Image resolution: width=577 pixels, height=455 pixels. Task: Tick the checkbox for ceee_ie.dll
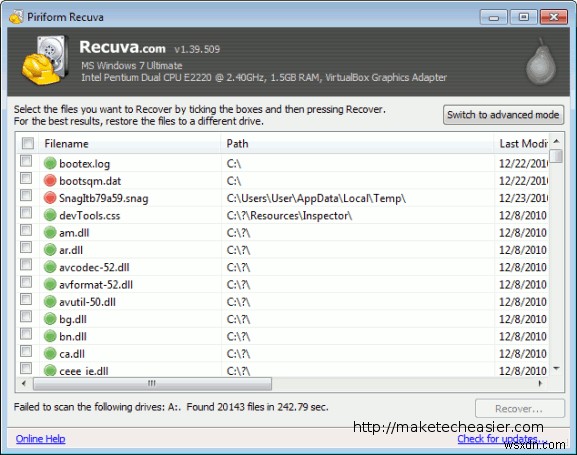click(26, 368)
